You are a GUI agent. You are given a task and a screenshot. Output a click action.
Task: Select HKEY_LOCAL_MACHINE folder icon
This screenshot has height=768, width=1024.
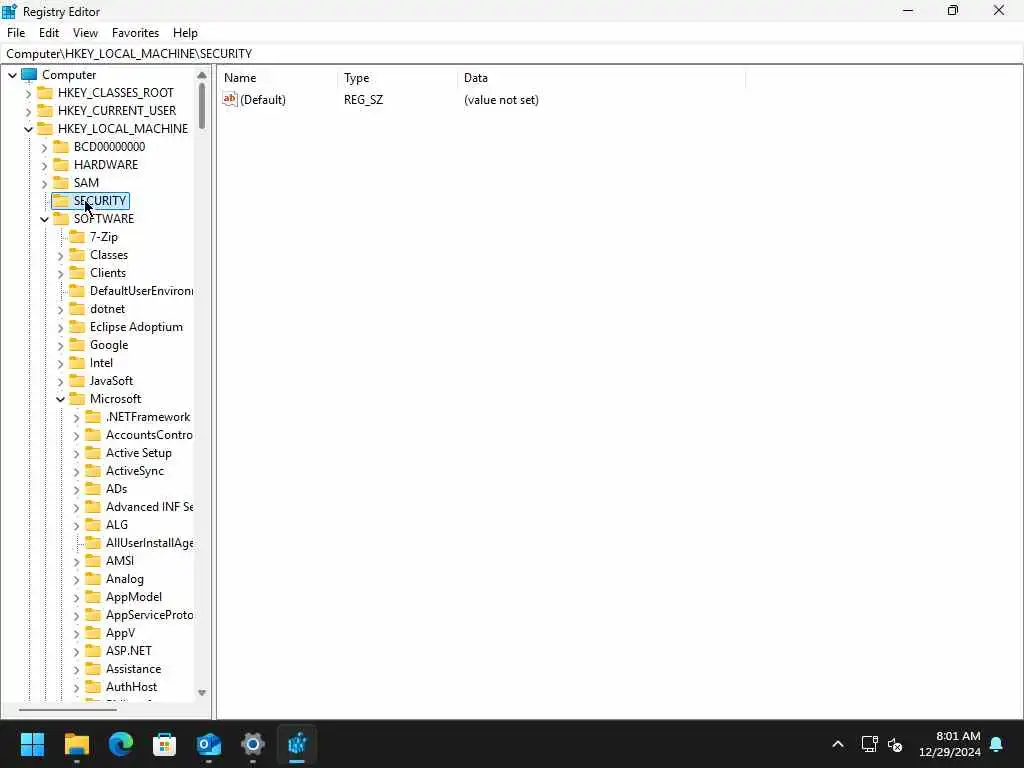click(x=45, y=129)
